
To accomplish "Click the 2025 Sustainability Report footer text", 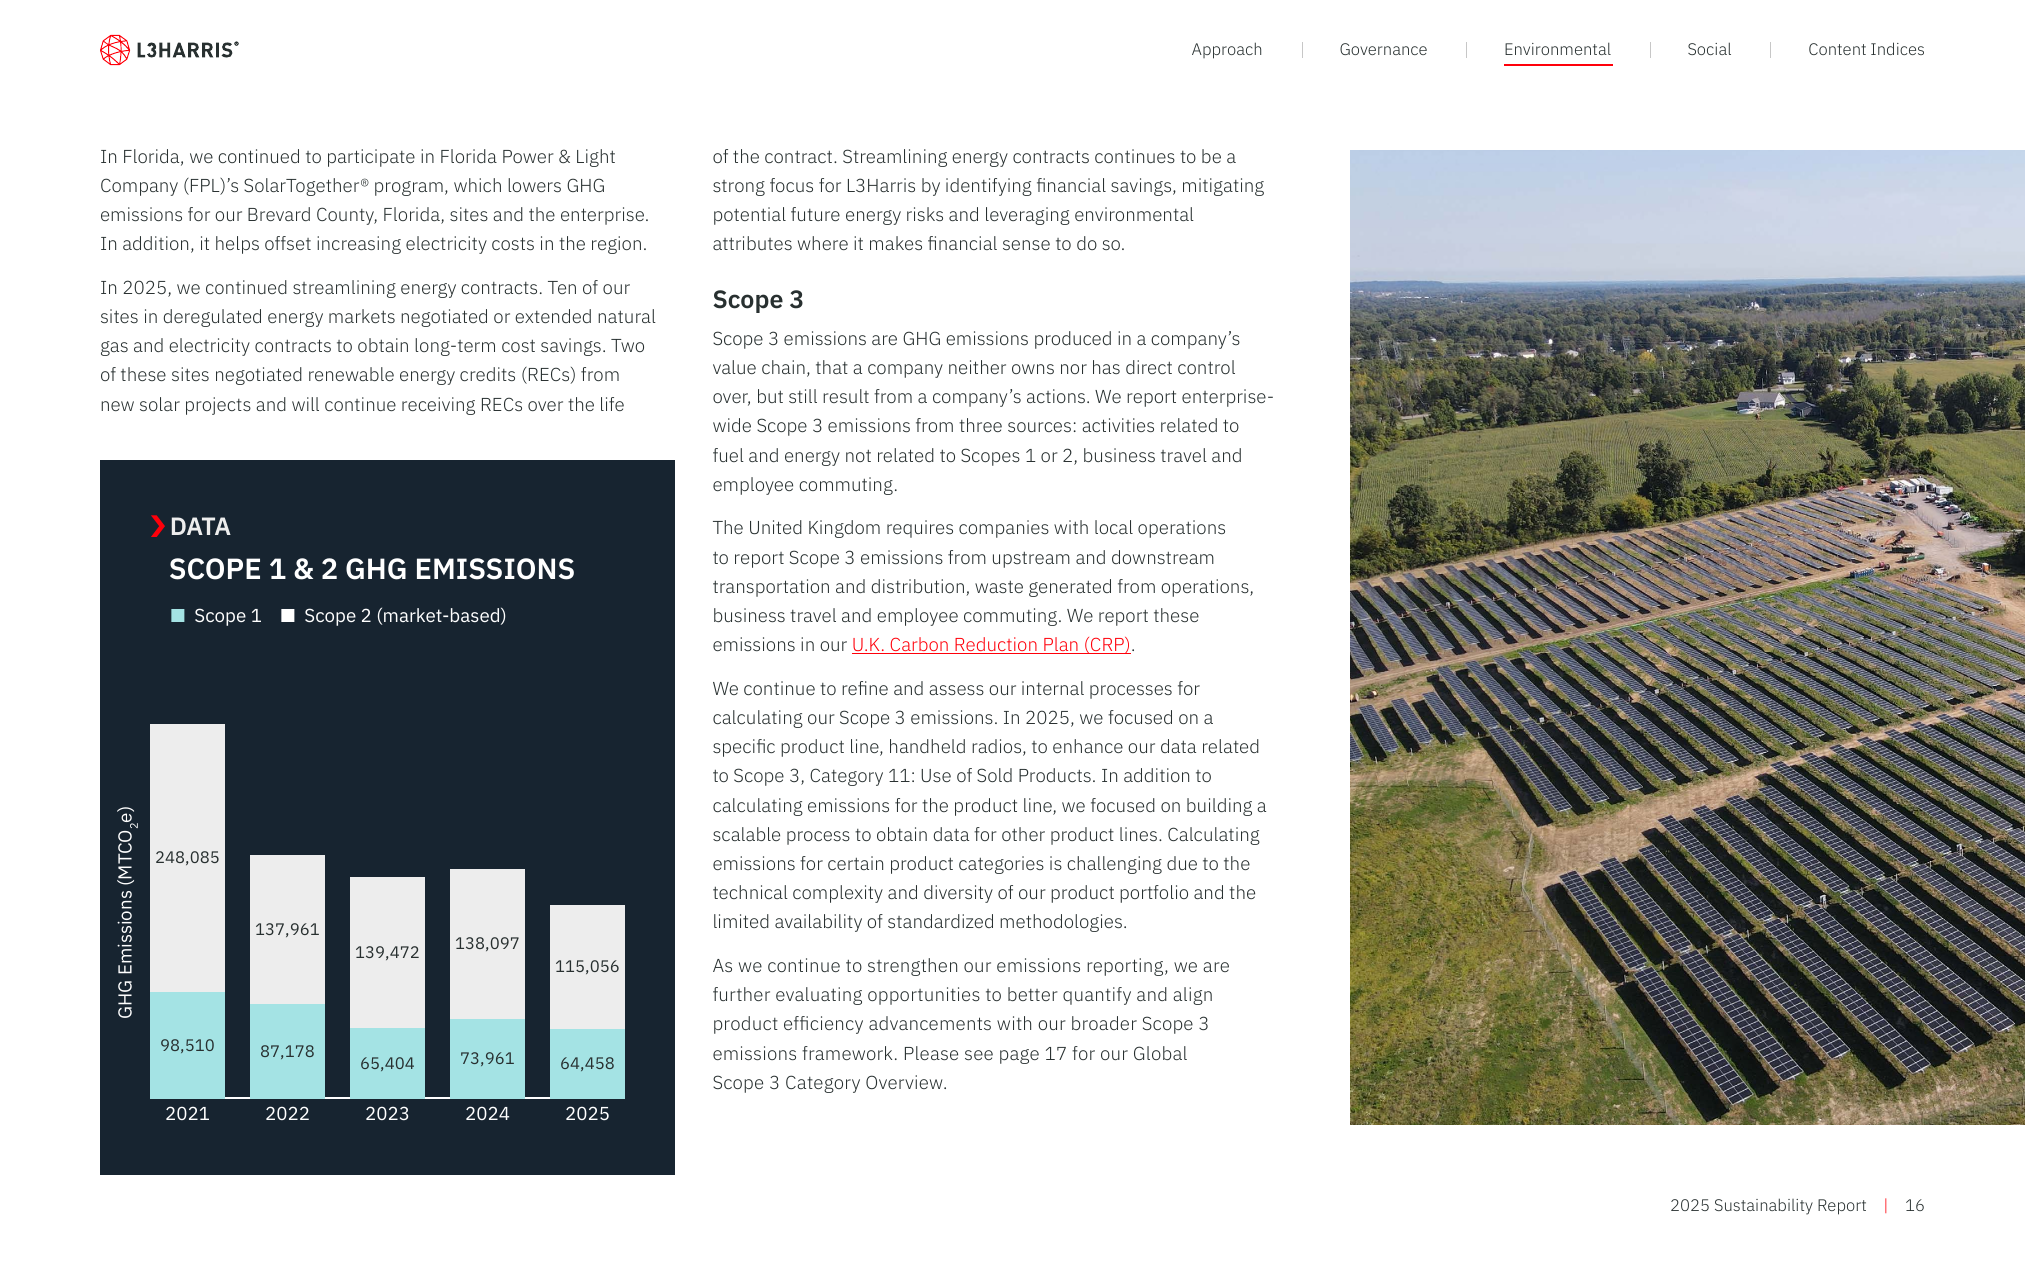I will (1767, 1206).
